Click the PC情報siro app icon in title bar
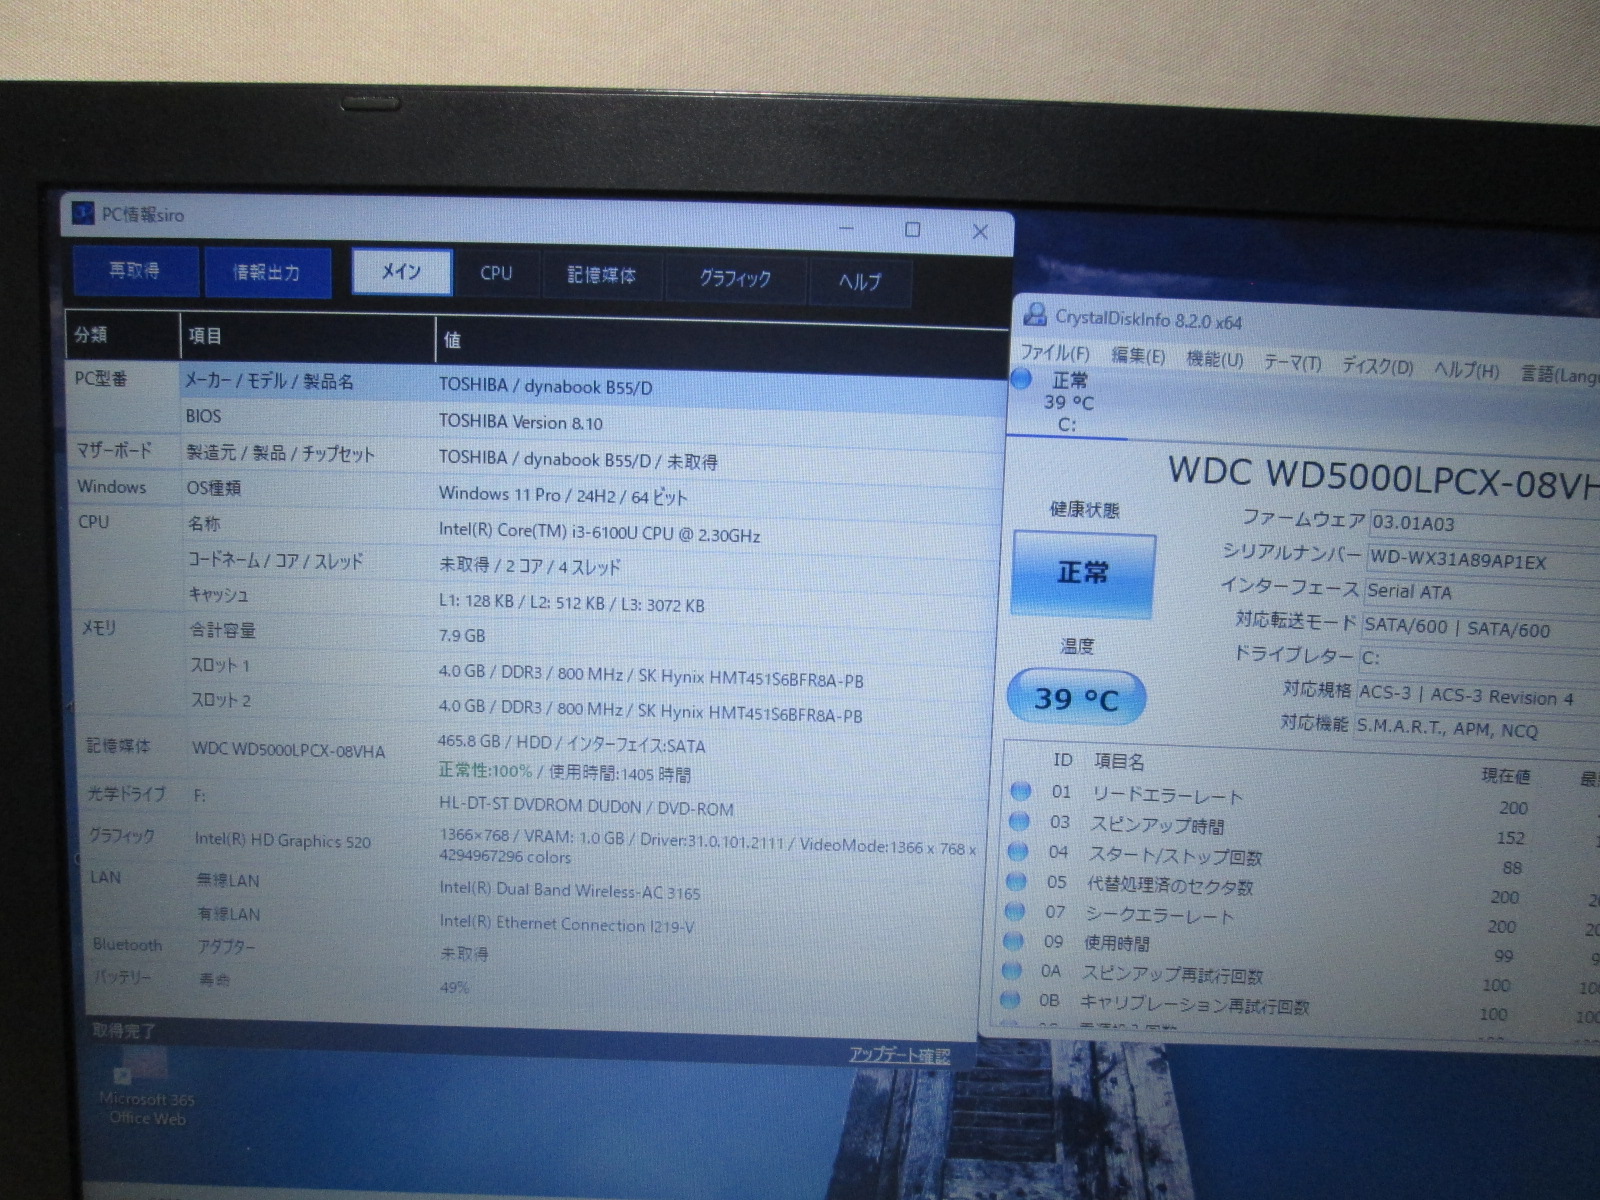Image resolution: width=1600 pixels, height=1200 pixels. (84, 213)
